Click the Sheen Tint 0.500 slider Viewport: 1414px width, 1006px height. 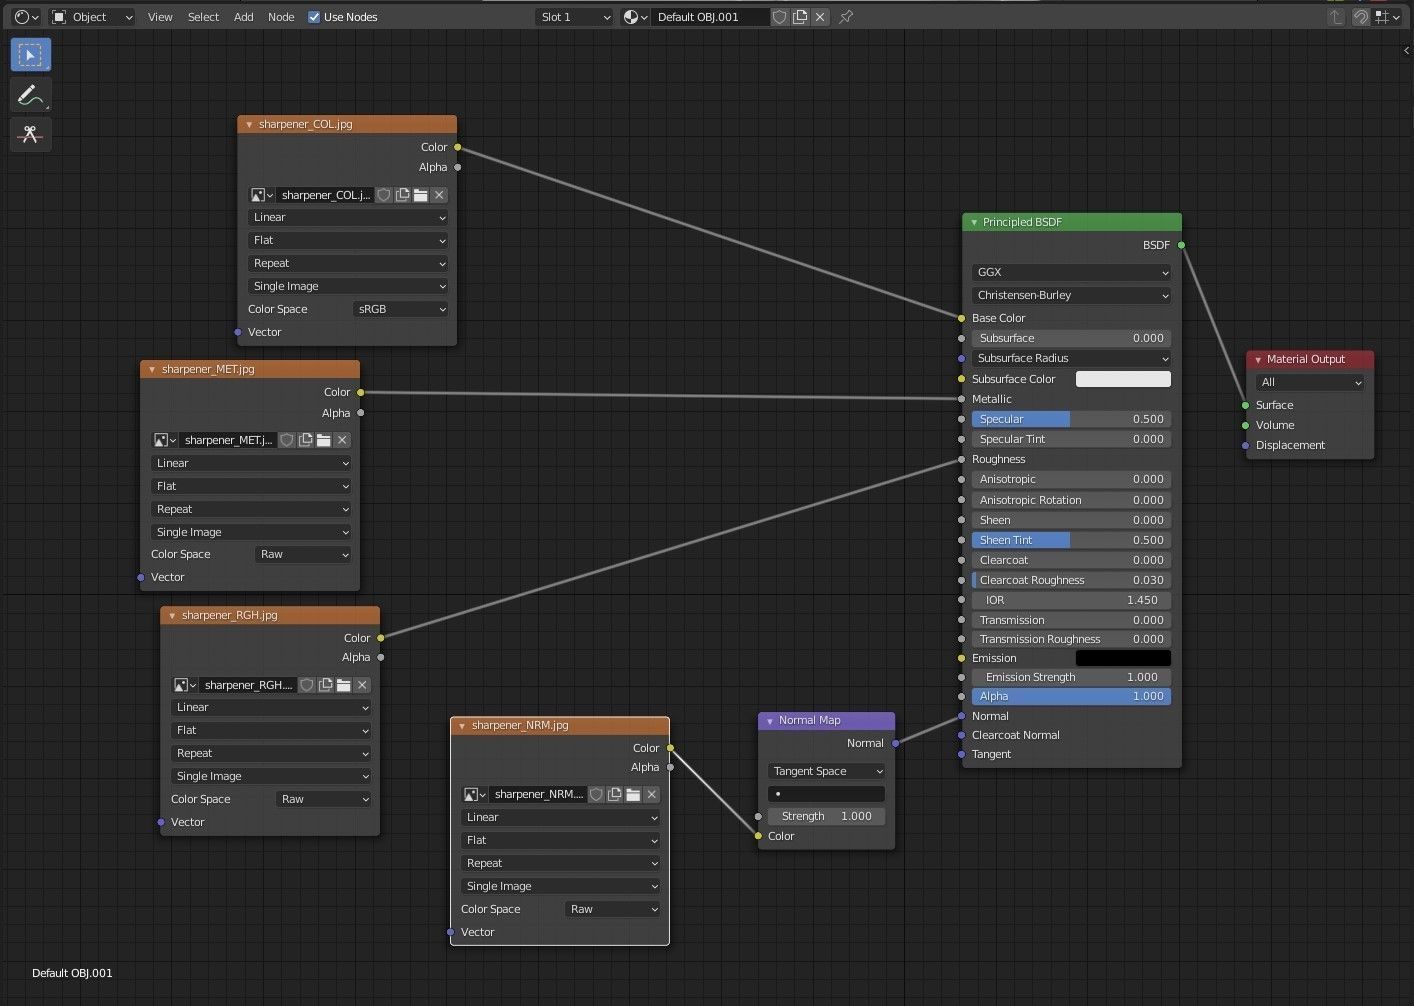coord(1071,541)
